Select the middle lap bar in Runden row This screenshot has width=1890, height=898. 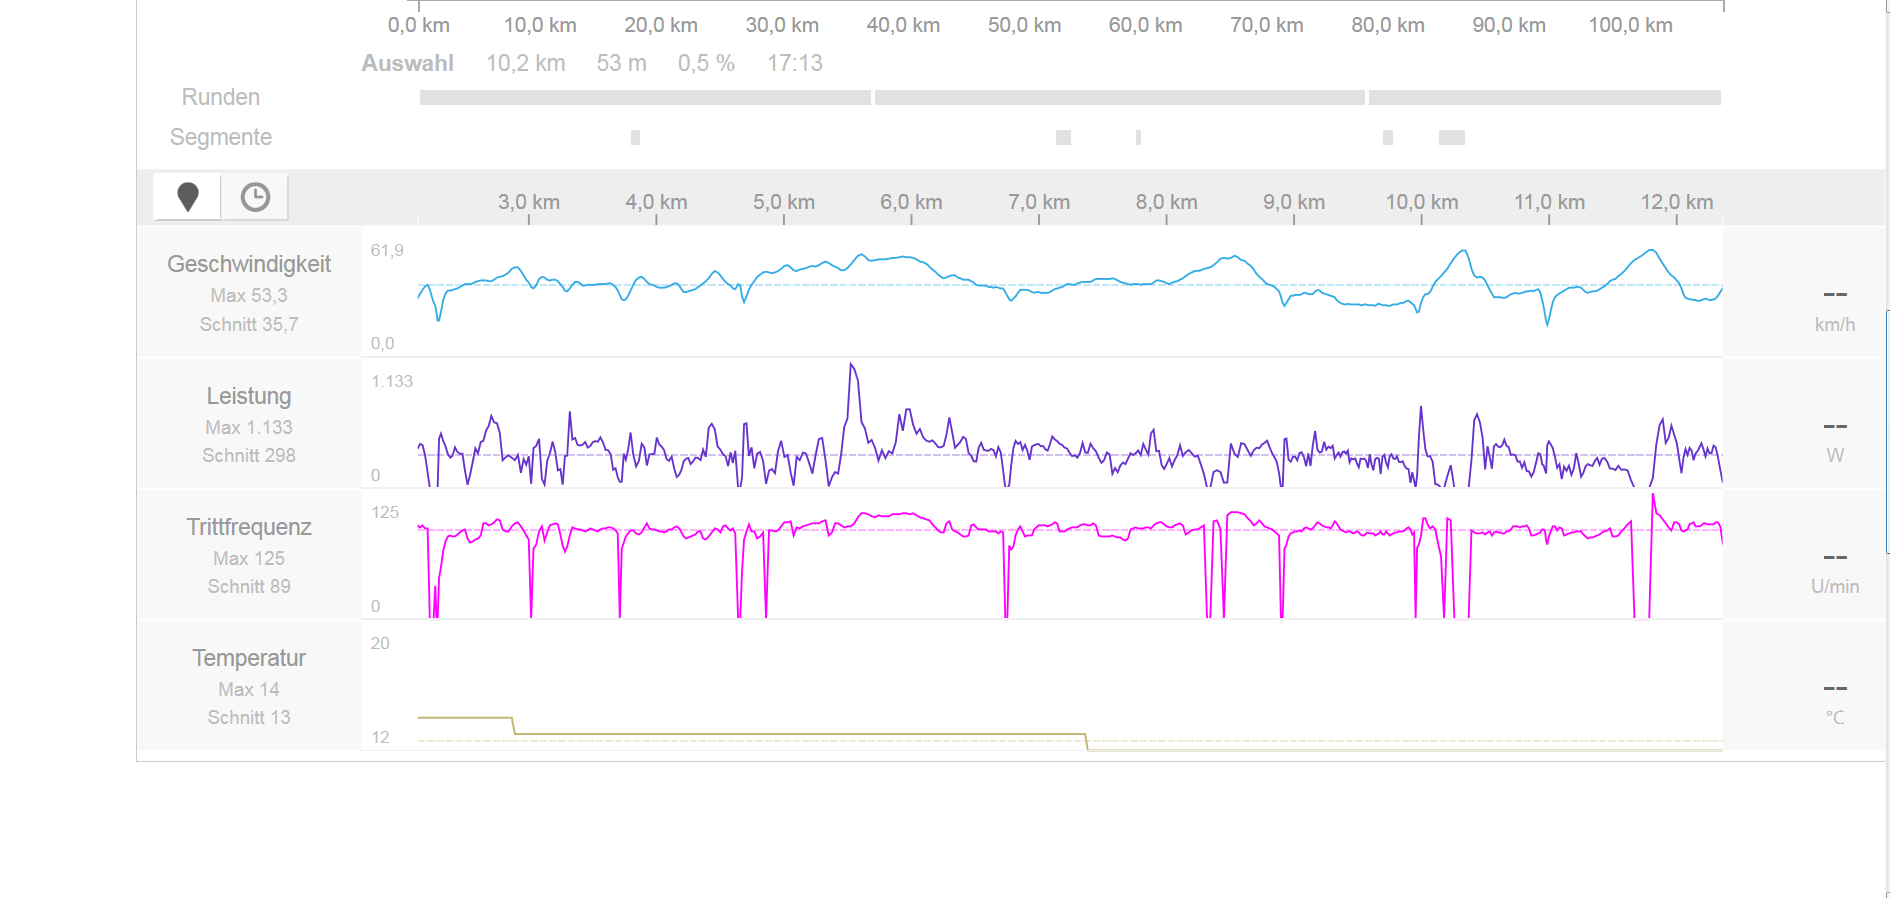point(1119,98)
